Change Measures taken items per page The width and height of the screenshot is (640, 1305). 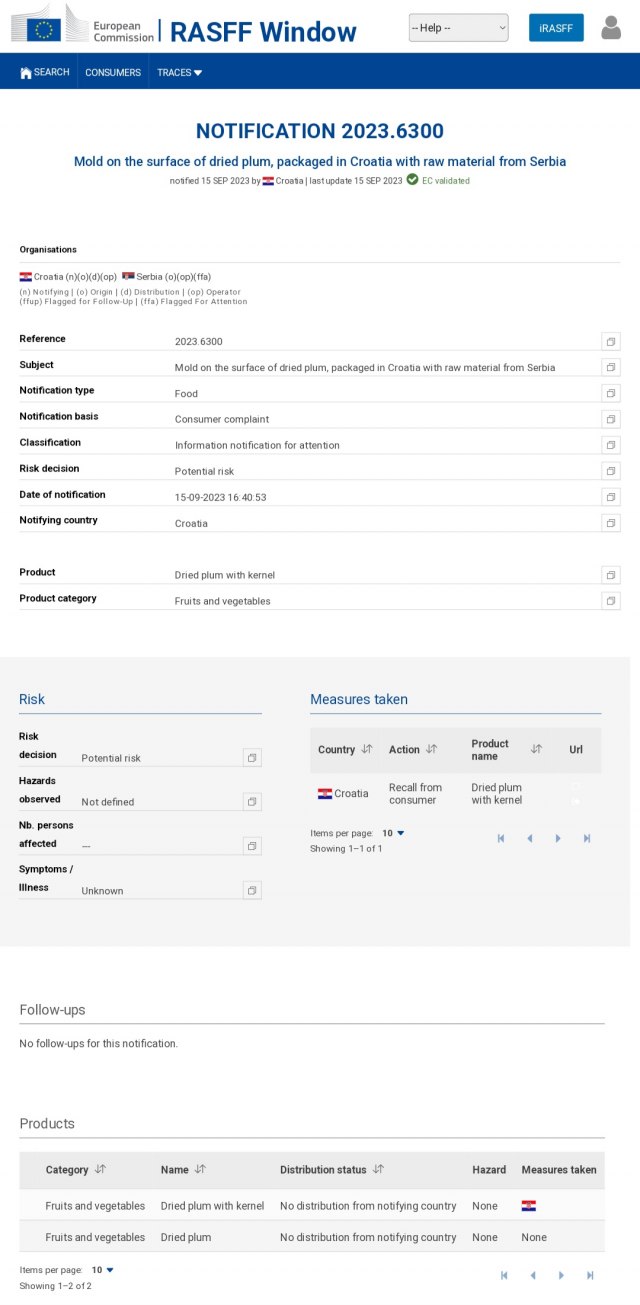click(x=393, y=833)
